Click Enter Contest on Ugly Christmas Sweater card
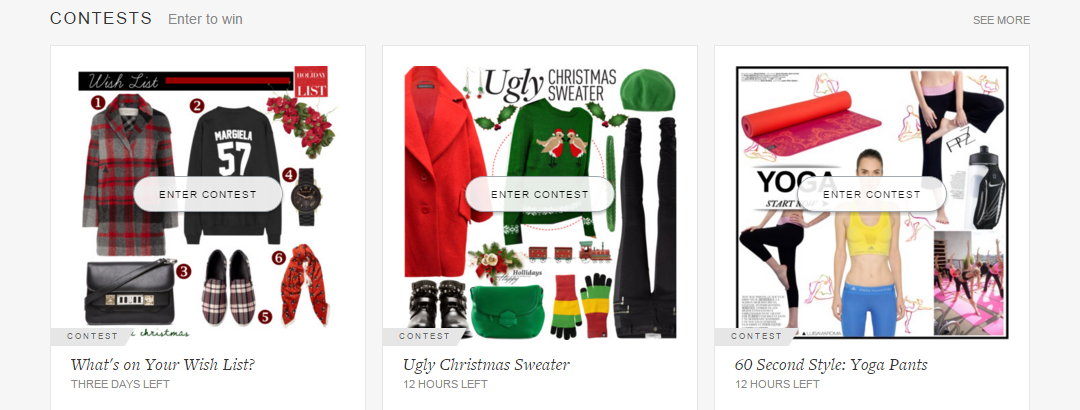This screenshot has width=1080, height=410. tap(539, 194)
